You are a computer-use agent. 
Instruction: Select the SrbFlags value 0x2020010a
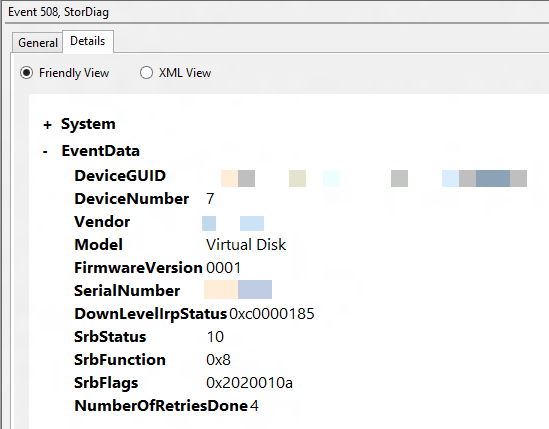(249, 383)
